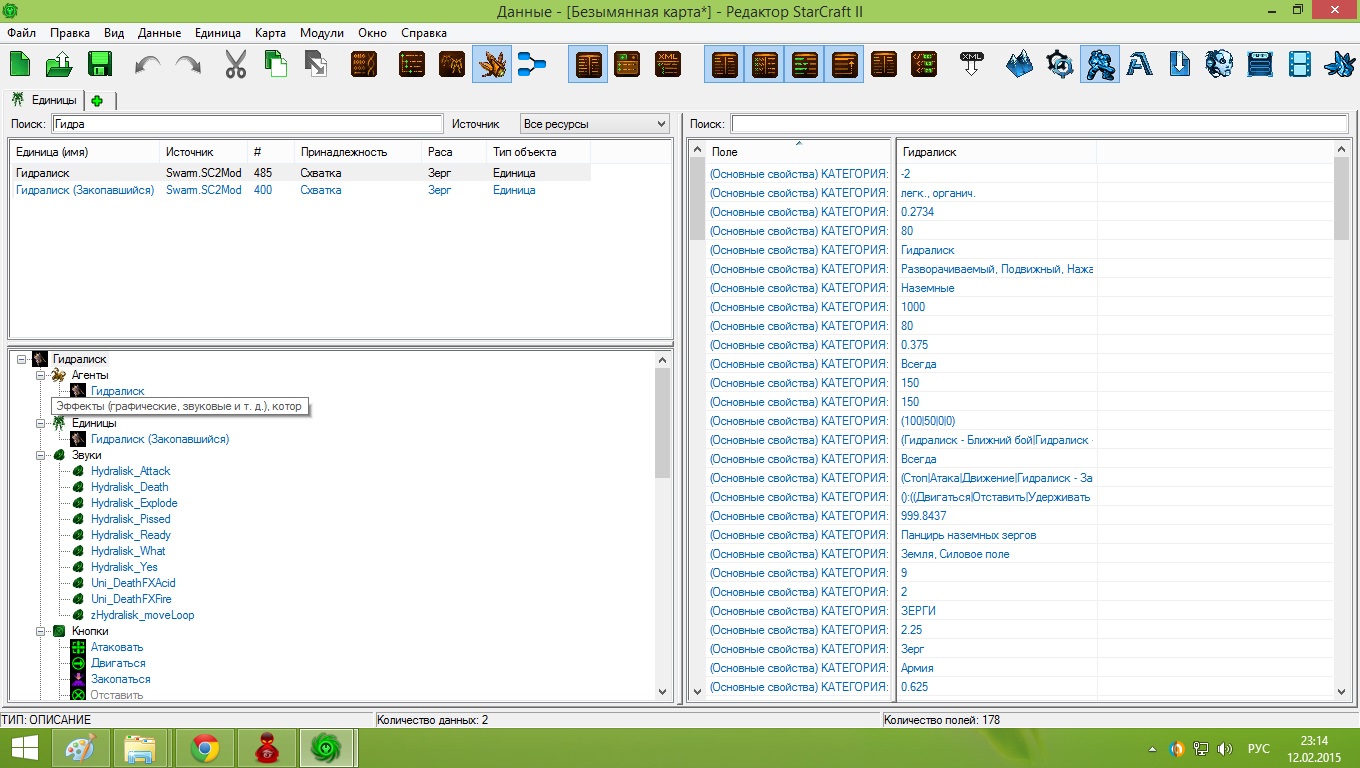This screenshot has width=1360, height=768.
Task: Save the map with the floppy icon
Action: click(x=99, y=65)
